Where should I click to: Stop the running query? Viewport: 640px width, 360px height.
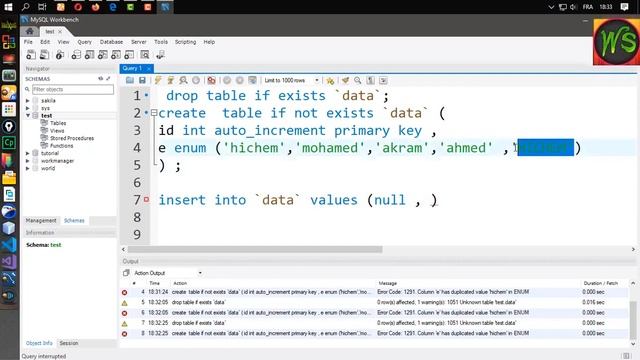click(196, 80)
